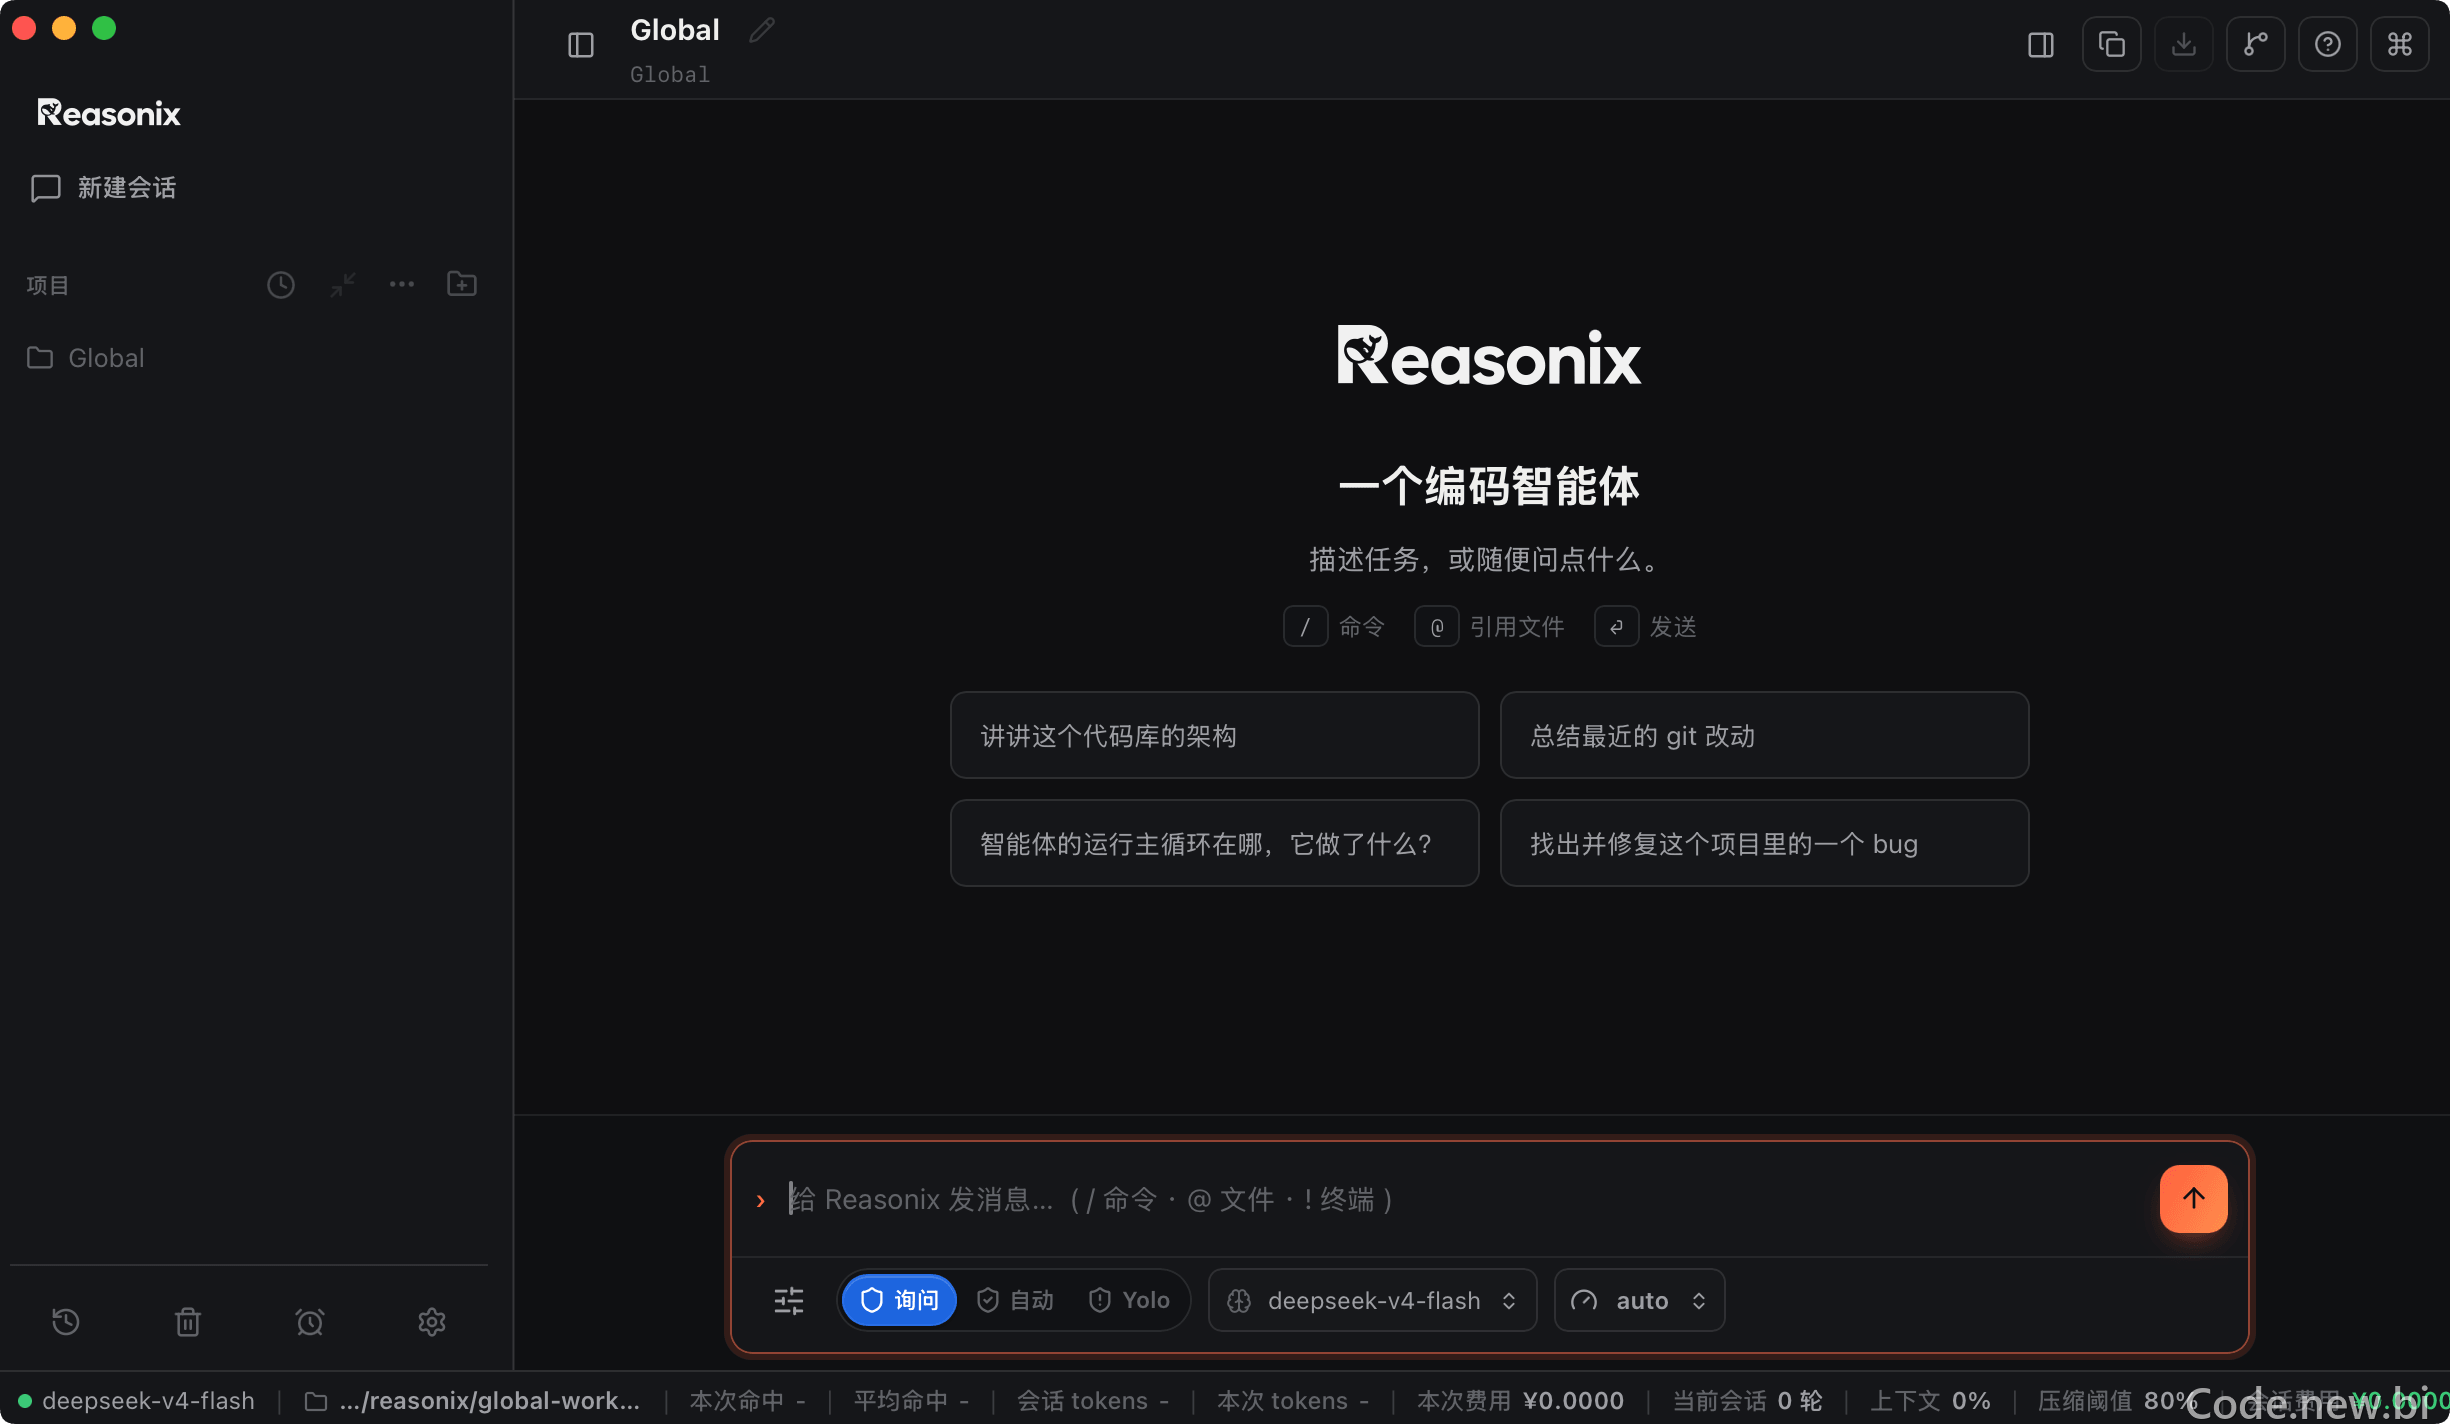Screen dimensions: 2450x1424
Task: Click the slash 命令 shortcut hint
Action: point(1334,627)
